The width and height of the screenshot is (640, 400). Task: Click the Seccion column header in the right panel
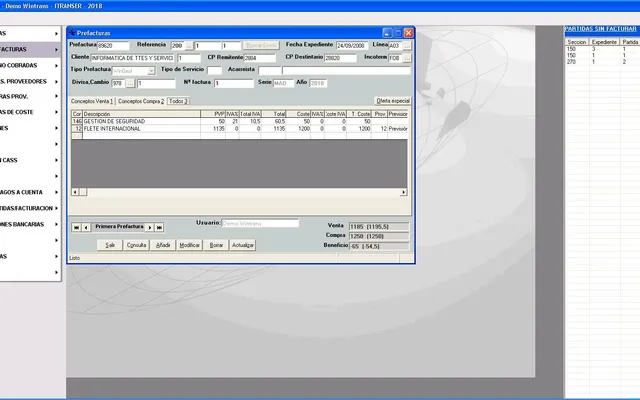pyautogui.click(x=577, y=42)
